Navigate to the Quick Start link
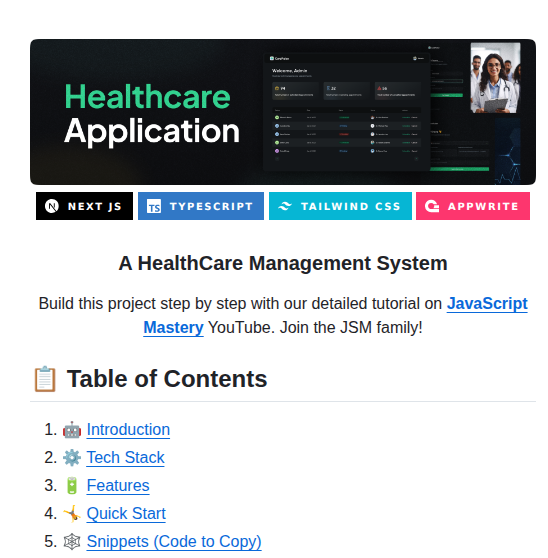The image size is (548, 558). pos(126,514)
